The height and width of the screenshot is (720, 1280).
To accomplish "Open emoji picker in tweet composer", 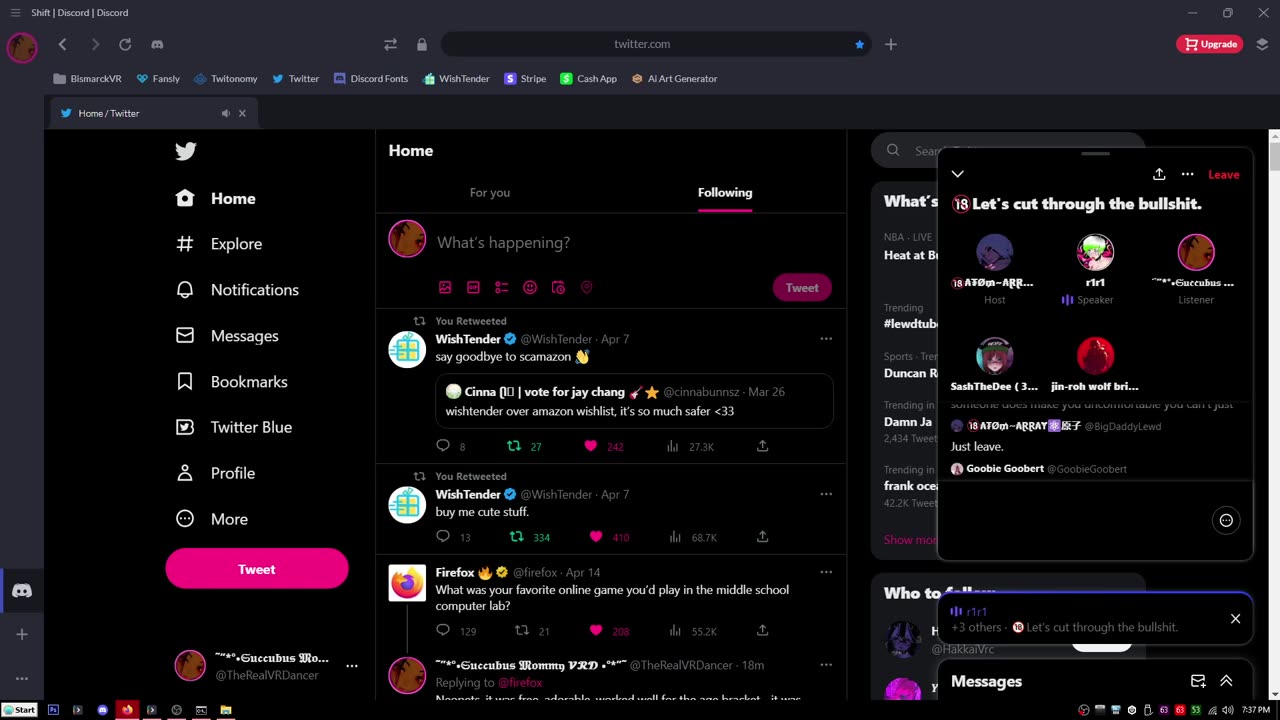I will click(530, 287).
